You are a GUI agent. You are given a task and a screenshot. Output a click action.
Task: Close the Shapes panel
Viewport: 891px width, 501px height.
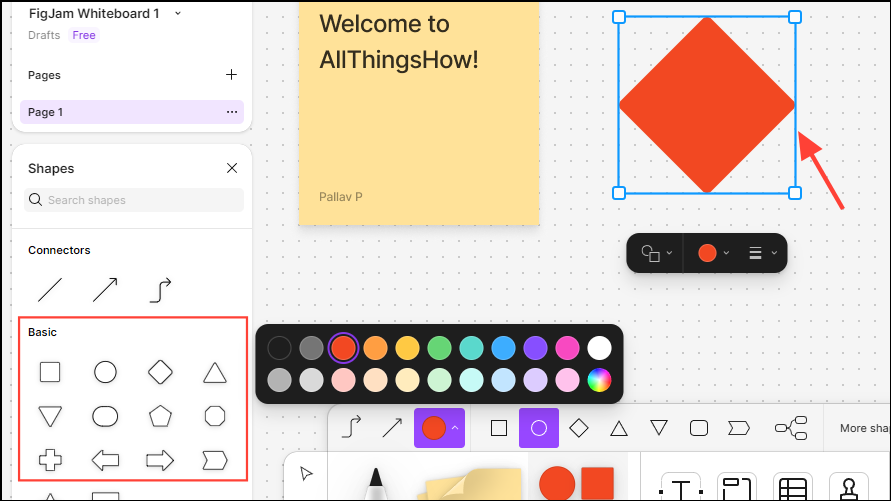pos(232,168)
